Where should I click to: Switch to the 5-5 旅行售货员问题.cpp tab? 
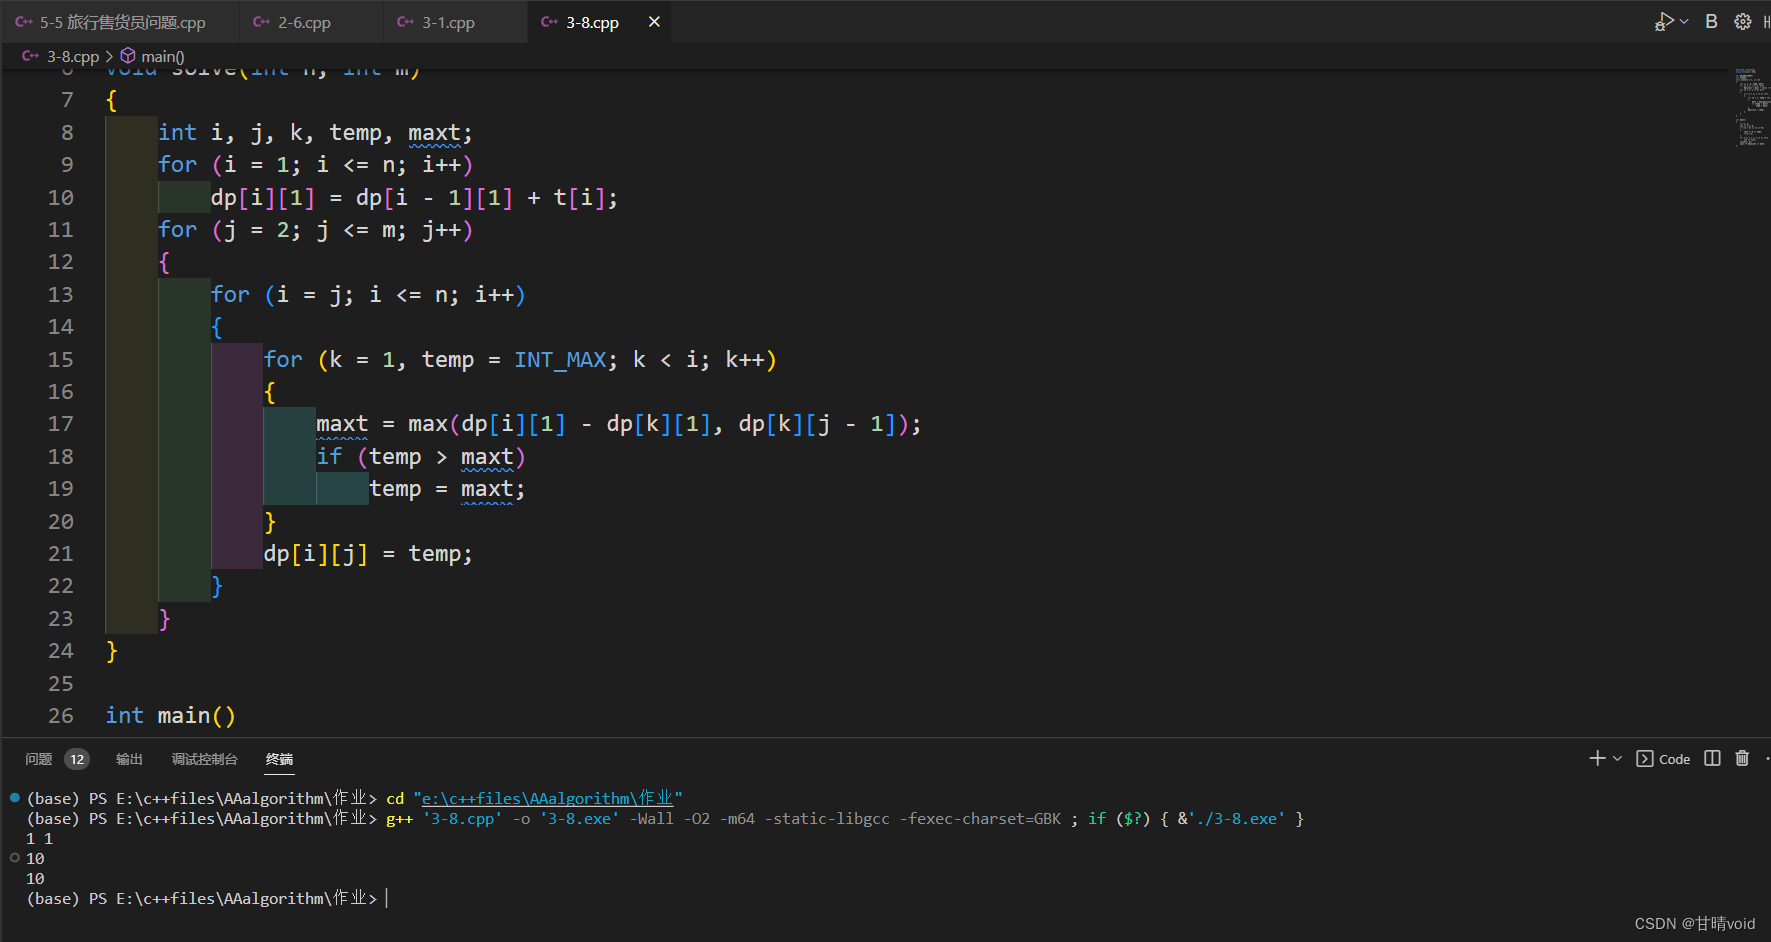click(x=121, y=22)
